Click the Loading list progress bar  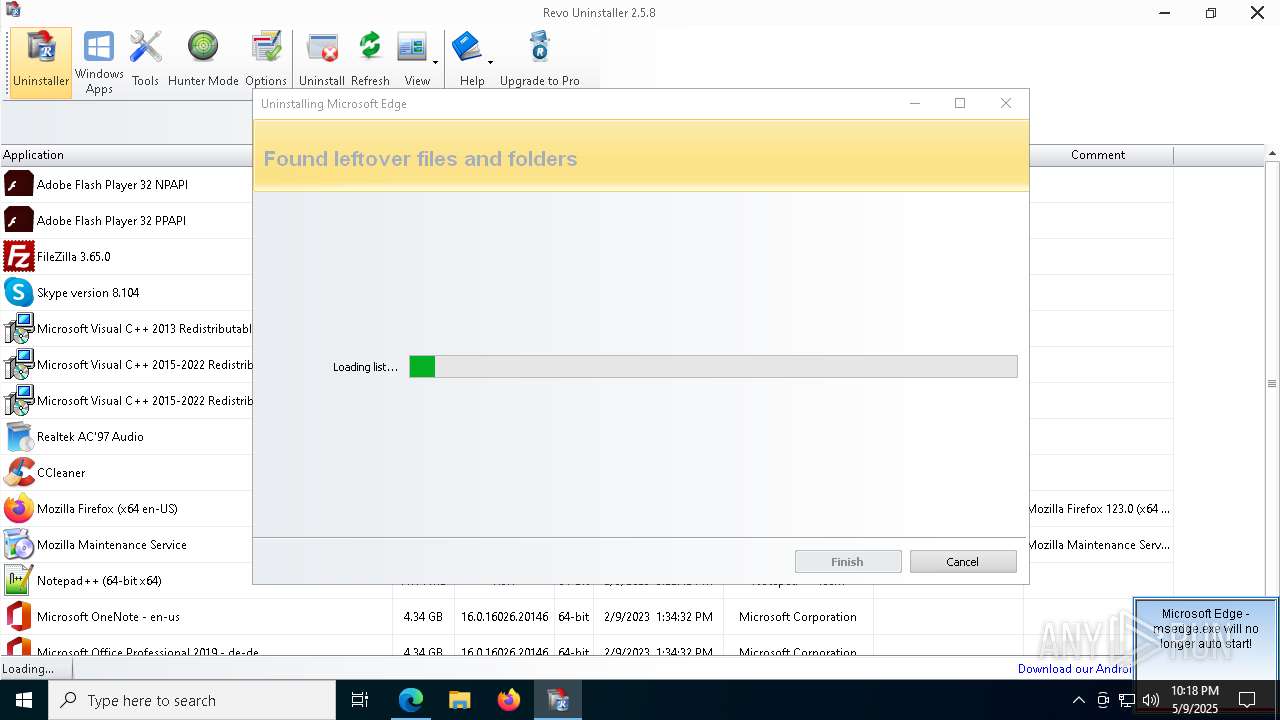[x=713, y=366]
